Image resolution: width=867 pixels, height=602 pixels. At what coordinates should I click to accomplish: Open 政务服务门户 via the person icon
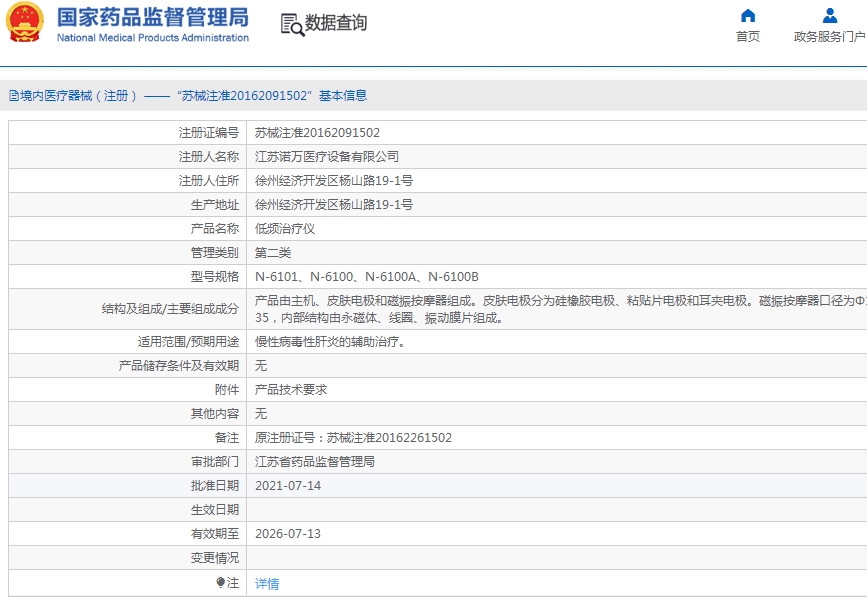tap(829, 15)
